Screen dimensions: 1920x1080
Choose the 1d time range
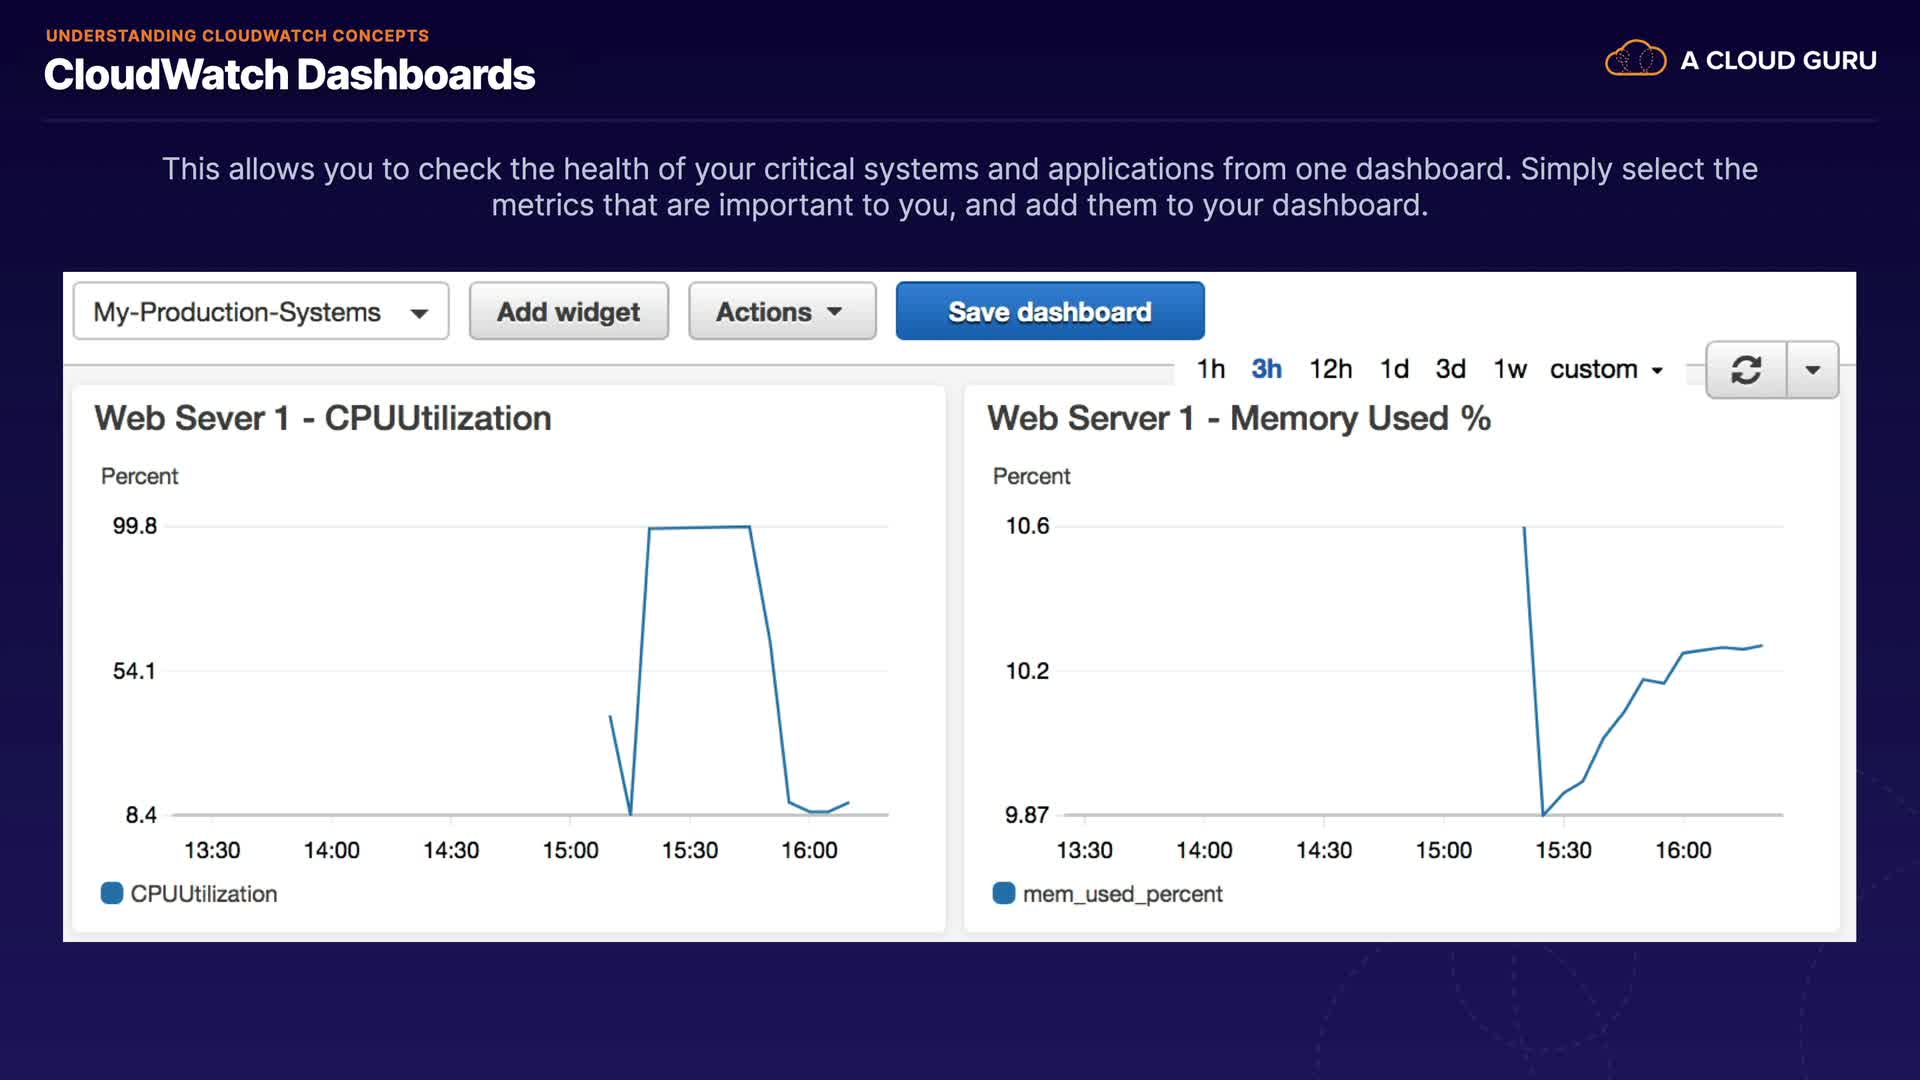tap(1394, 370)
